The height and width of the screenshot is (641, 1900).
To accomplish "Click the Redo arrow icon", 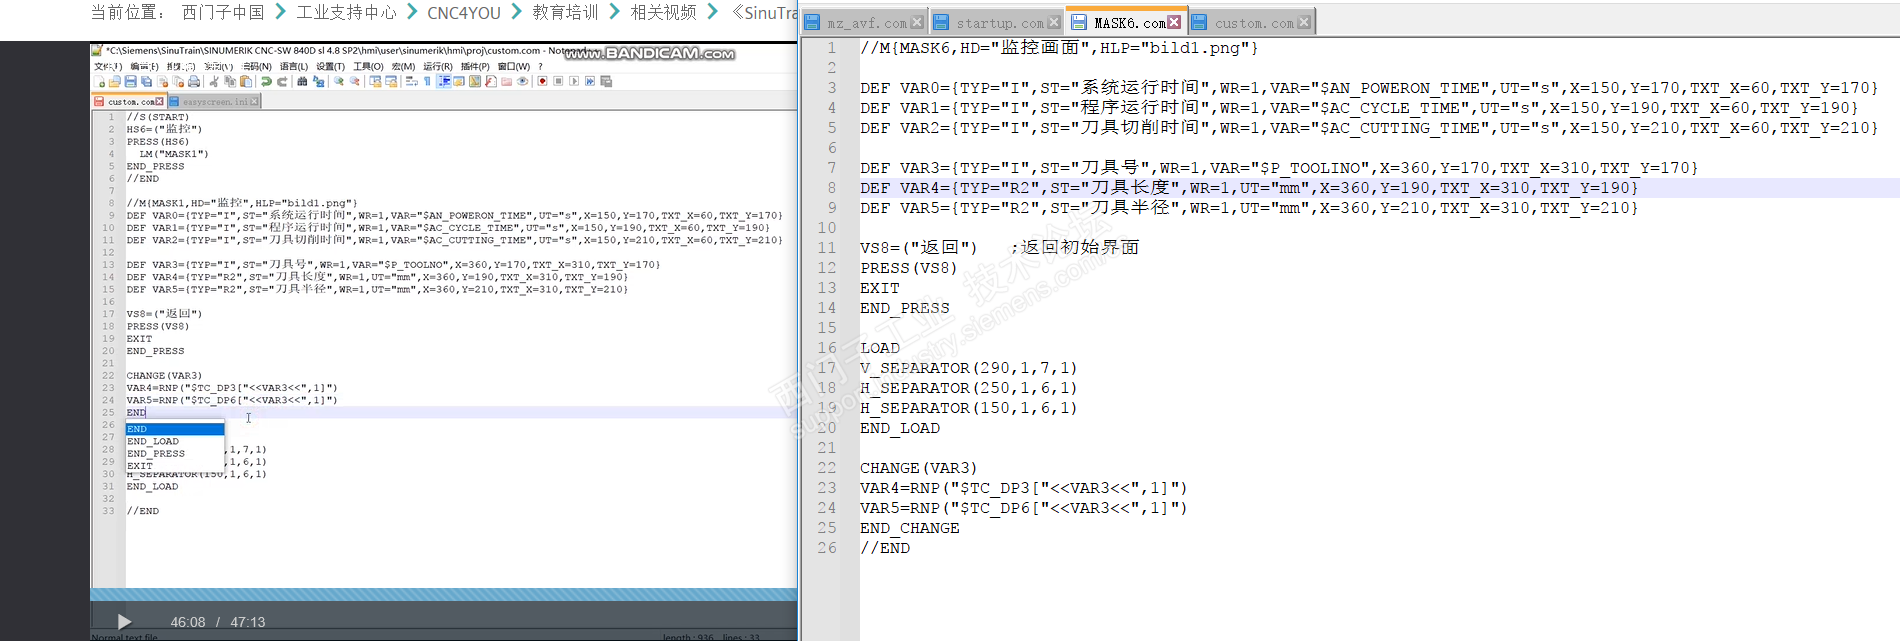I will (x=282, y=82).
